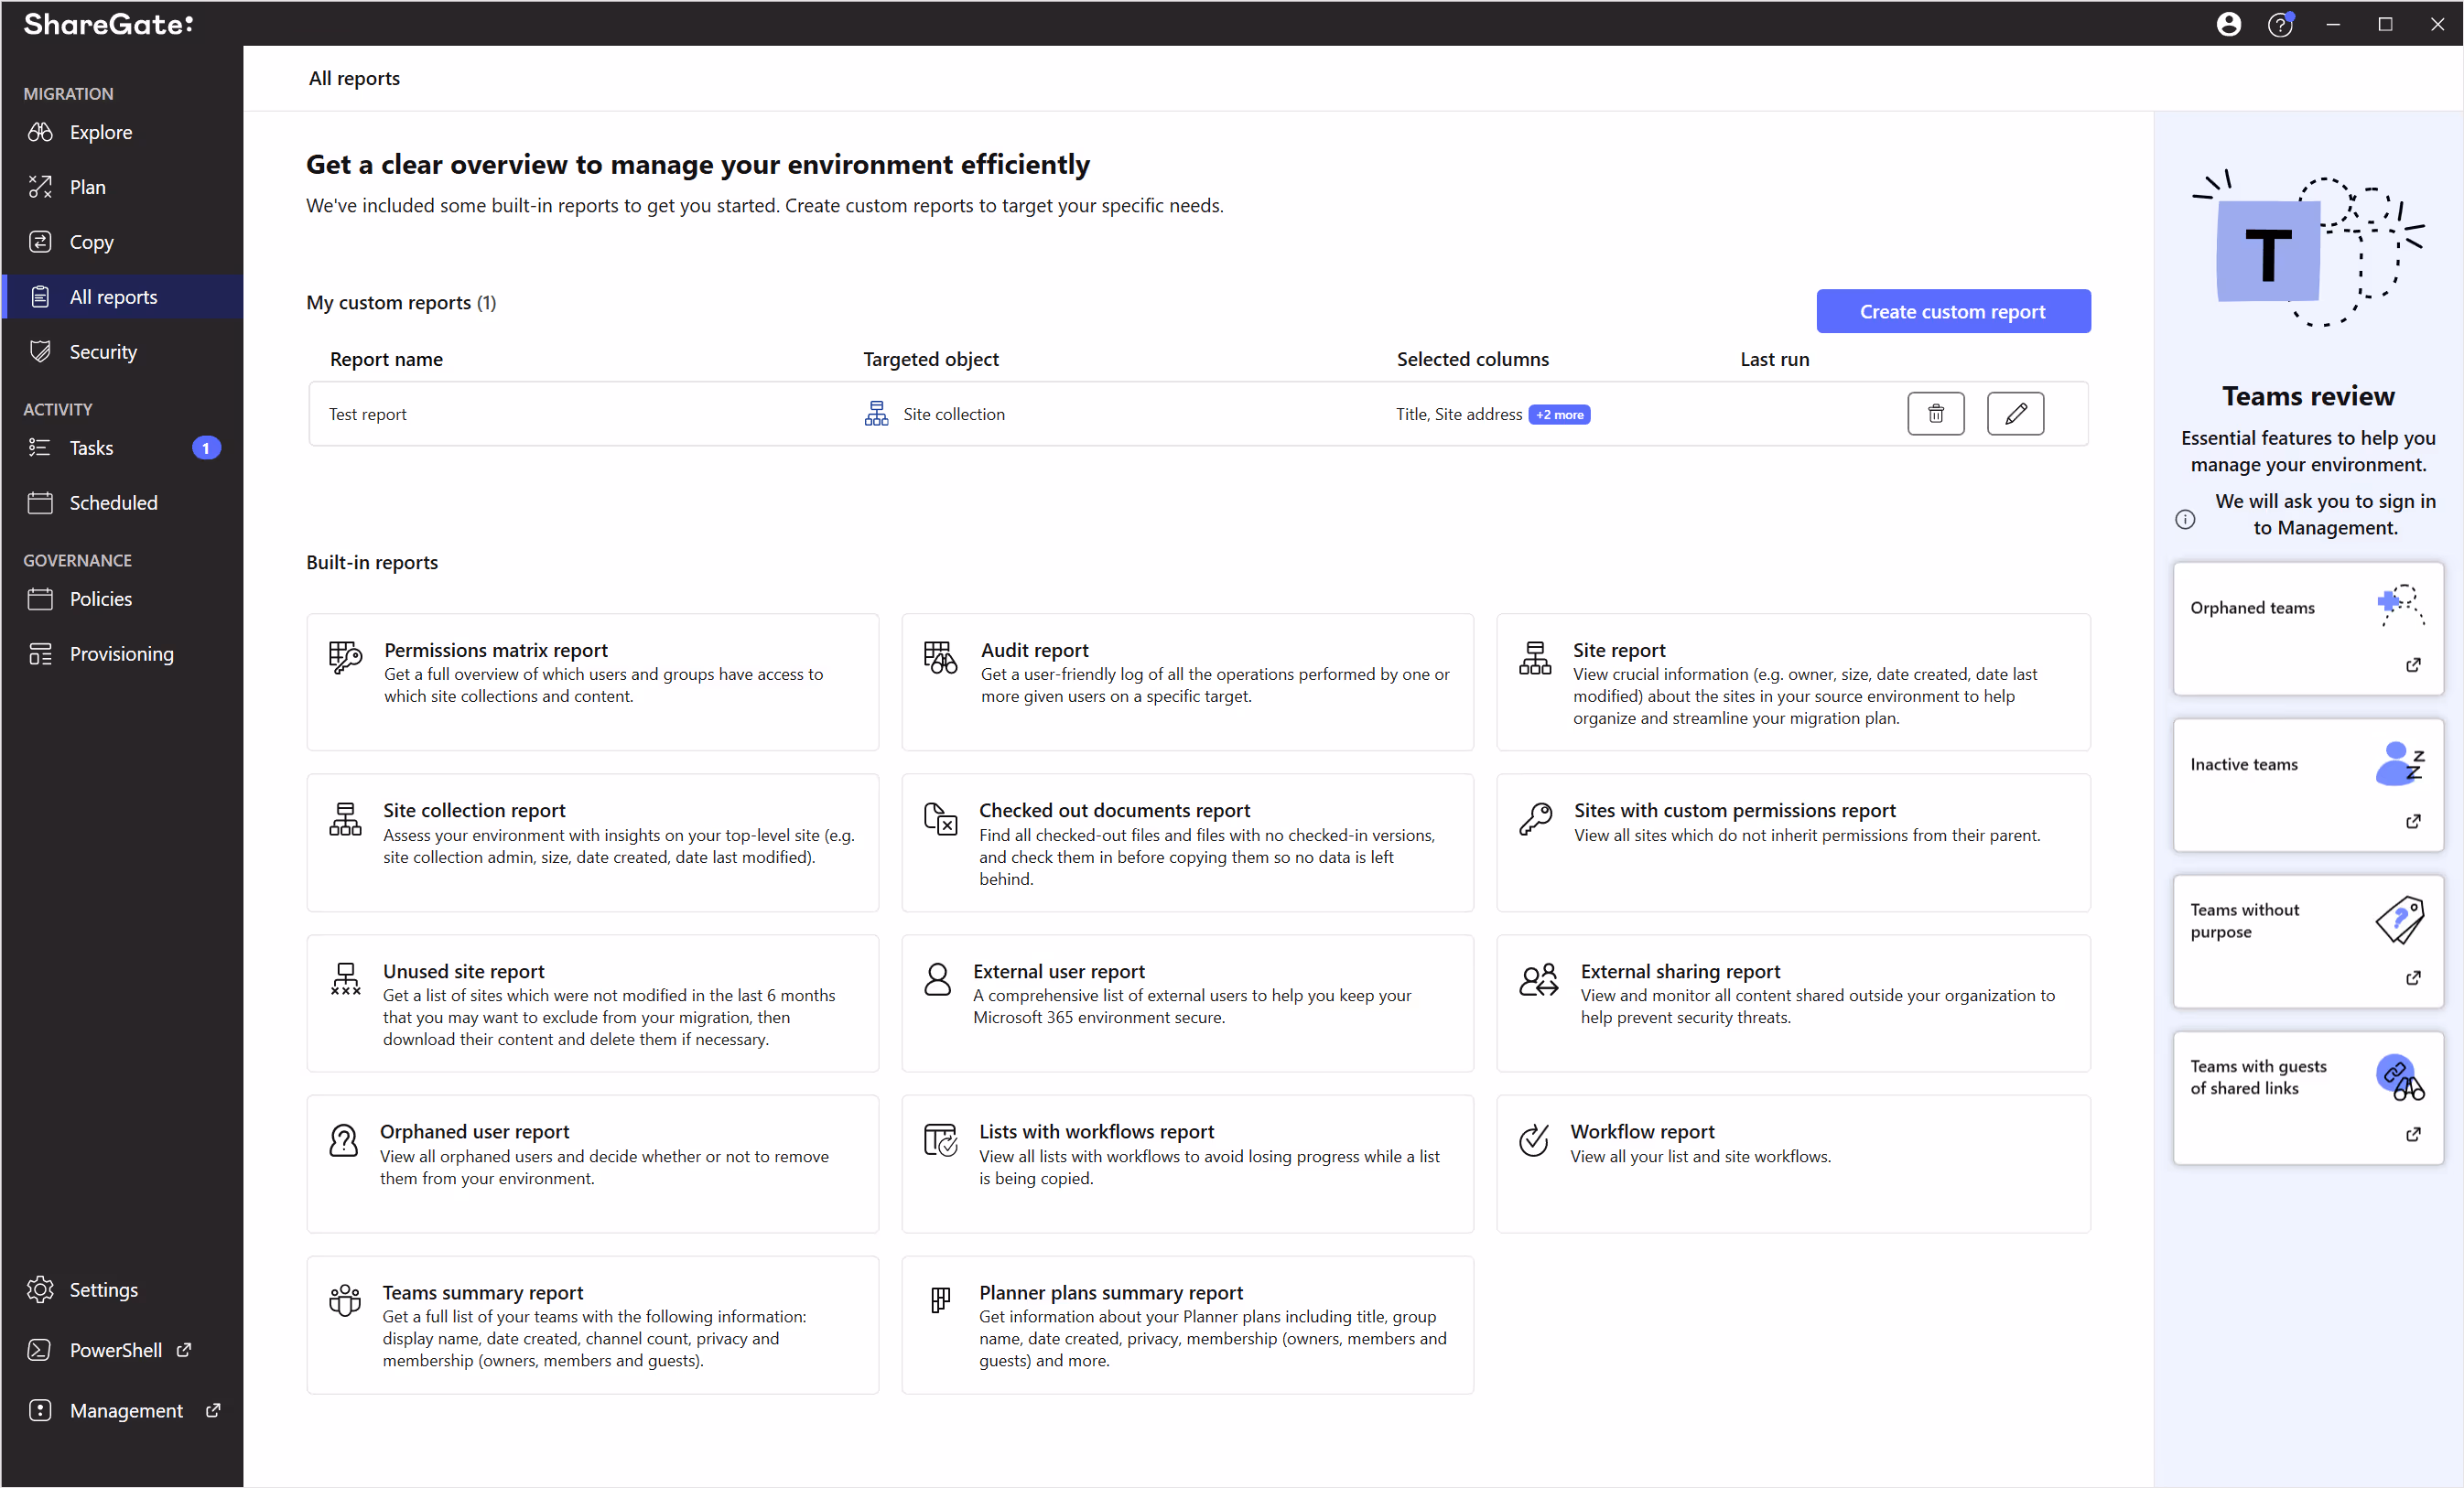2464x1488 pixels.
Task: Open Tasks with 1 notification badge
Action: pos(92,448)
